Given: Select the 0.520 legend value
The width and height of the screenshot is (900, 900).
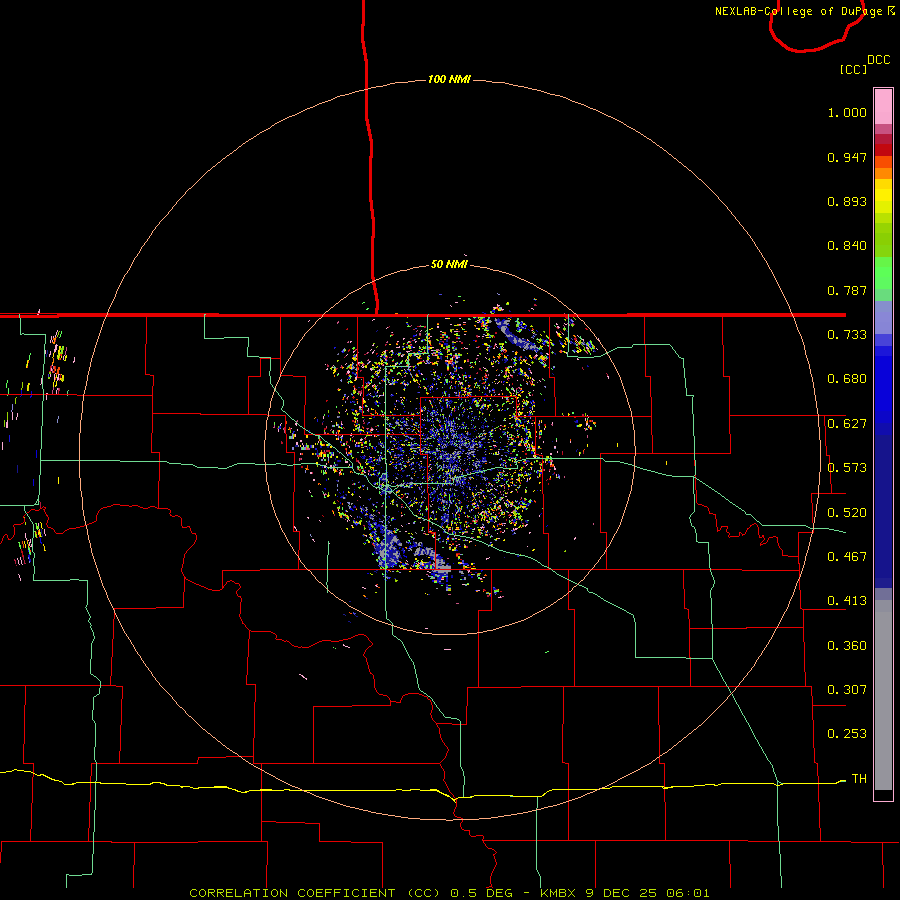Looking at the screenshot, I should click(x=847, y=513).
